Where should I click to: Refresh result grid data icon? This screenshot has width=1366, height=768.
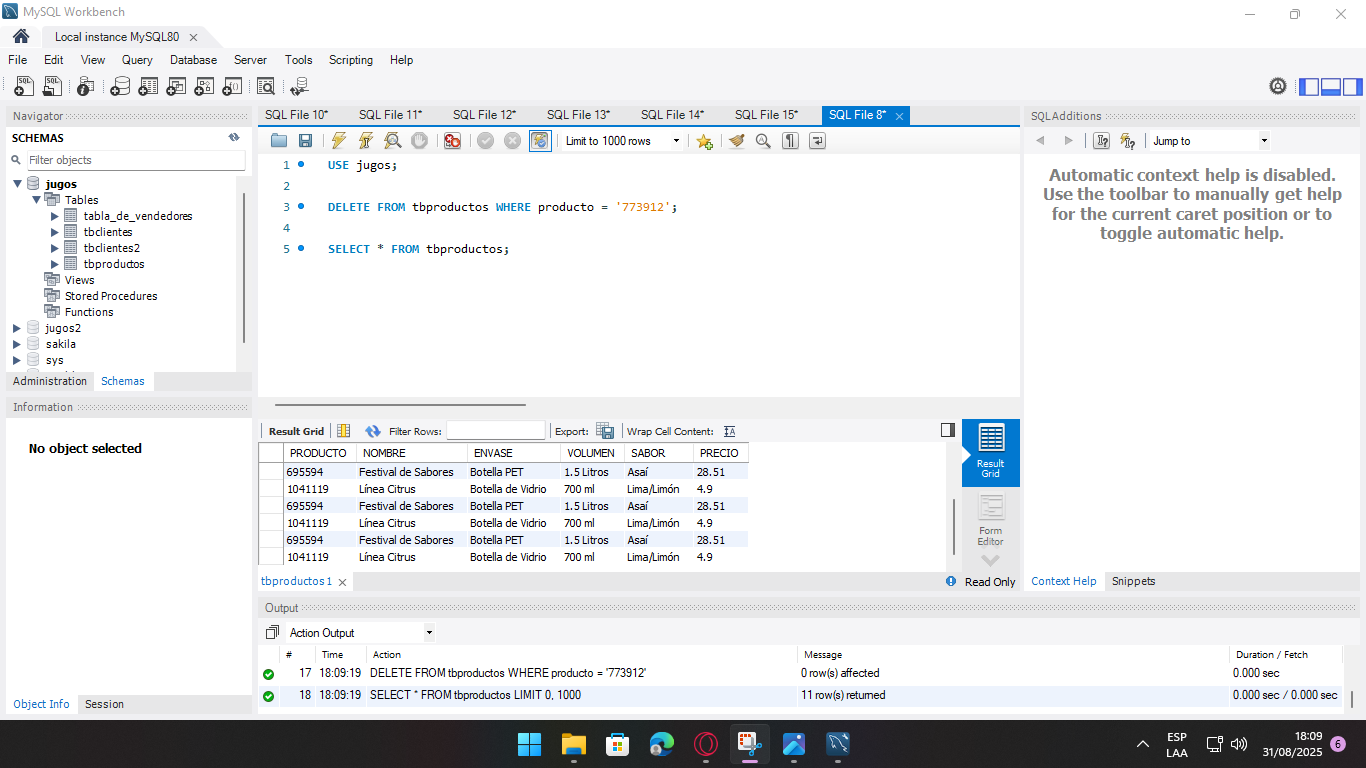[x=373, y=431]
